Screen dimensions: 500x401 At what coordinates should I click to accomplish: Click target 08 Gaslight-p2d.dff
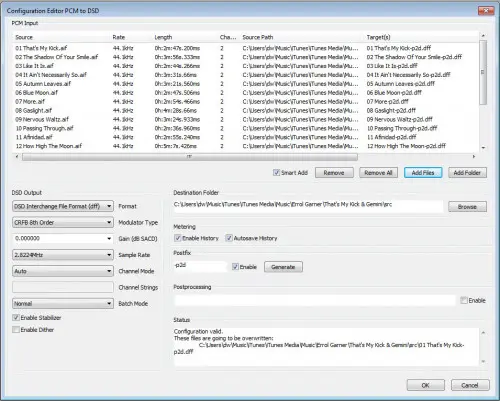(391, 110)
